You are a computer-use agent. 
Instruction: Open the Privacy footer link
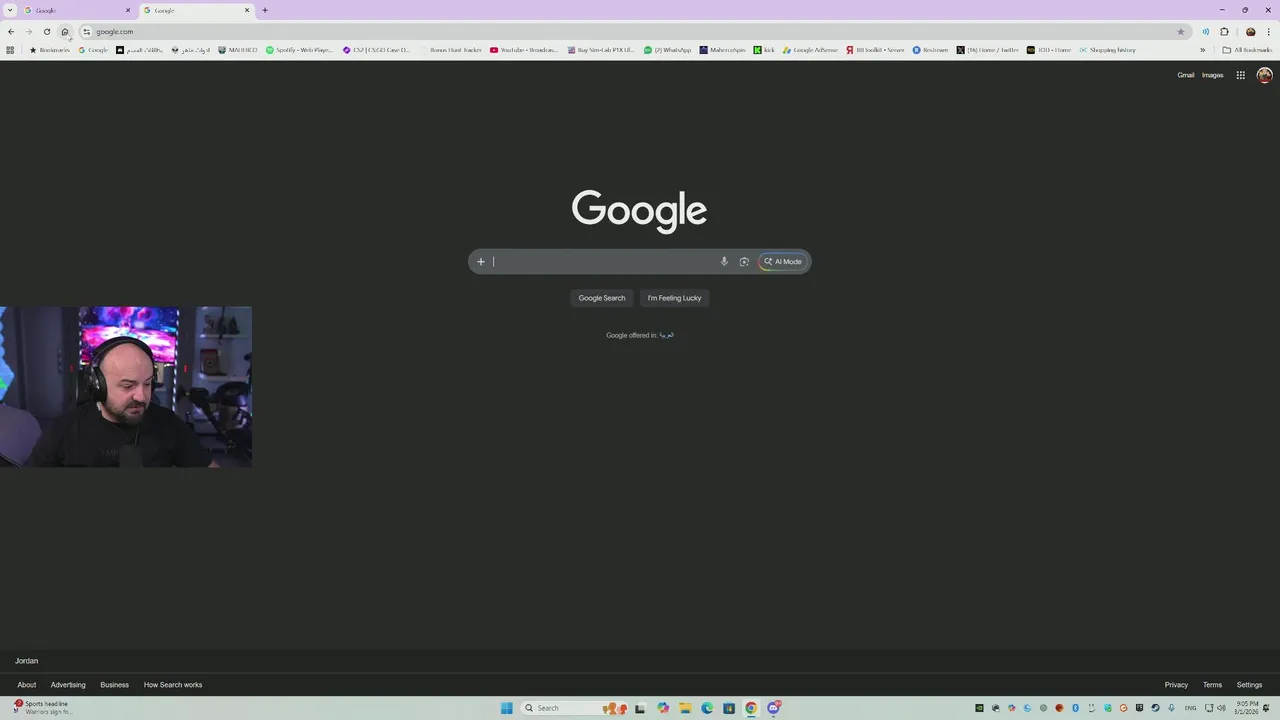(x=1176, y=685)
